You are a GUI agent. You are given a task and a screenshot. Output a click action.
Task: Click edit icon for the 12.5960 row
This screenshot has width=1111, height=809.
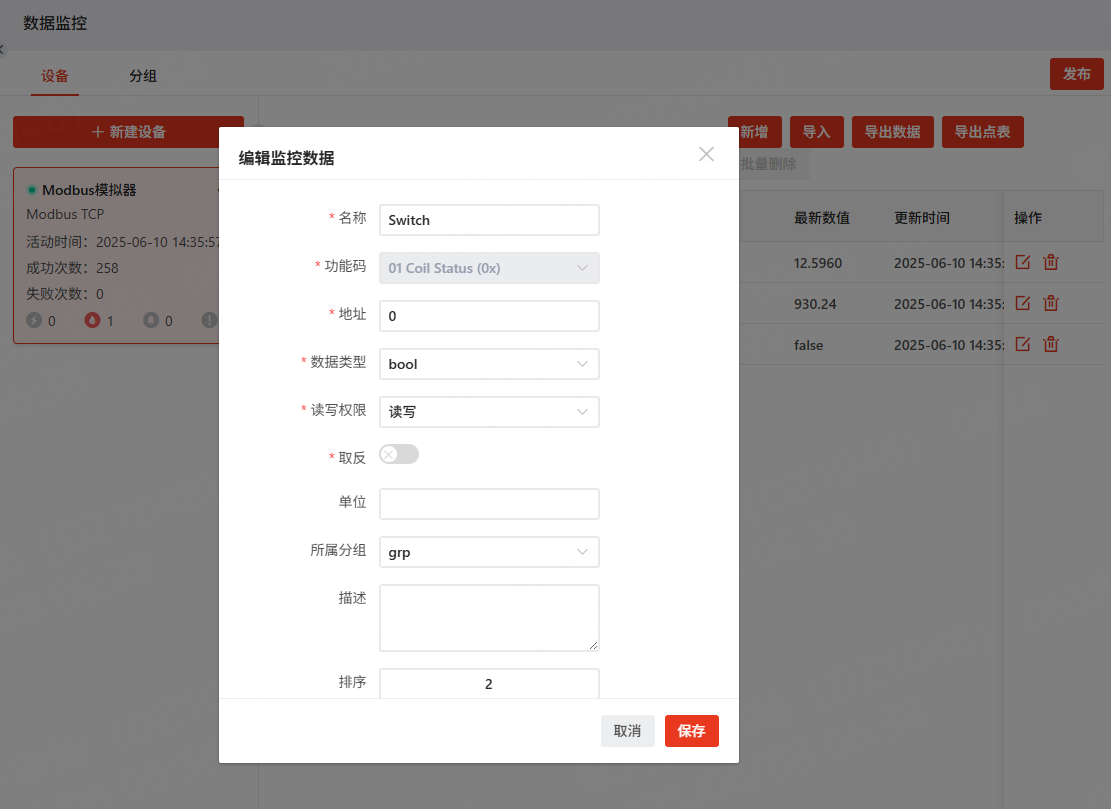click(1022, 262)
